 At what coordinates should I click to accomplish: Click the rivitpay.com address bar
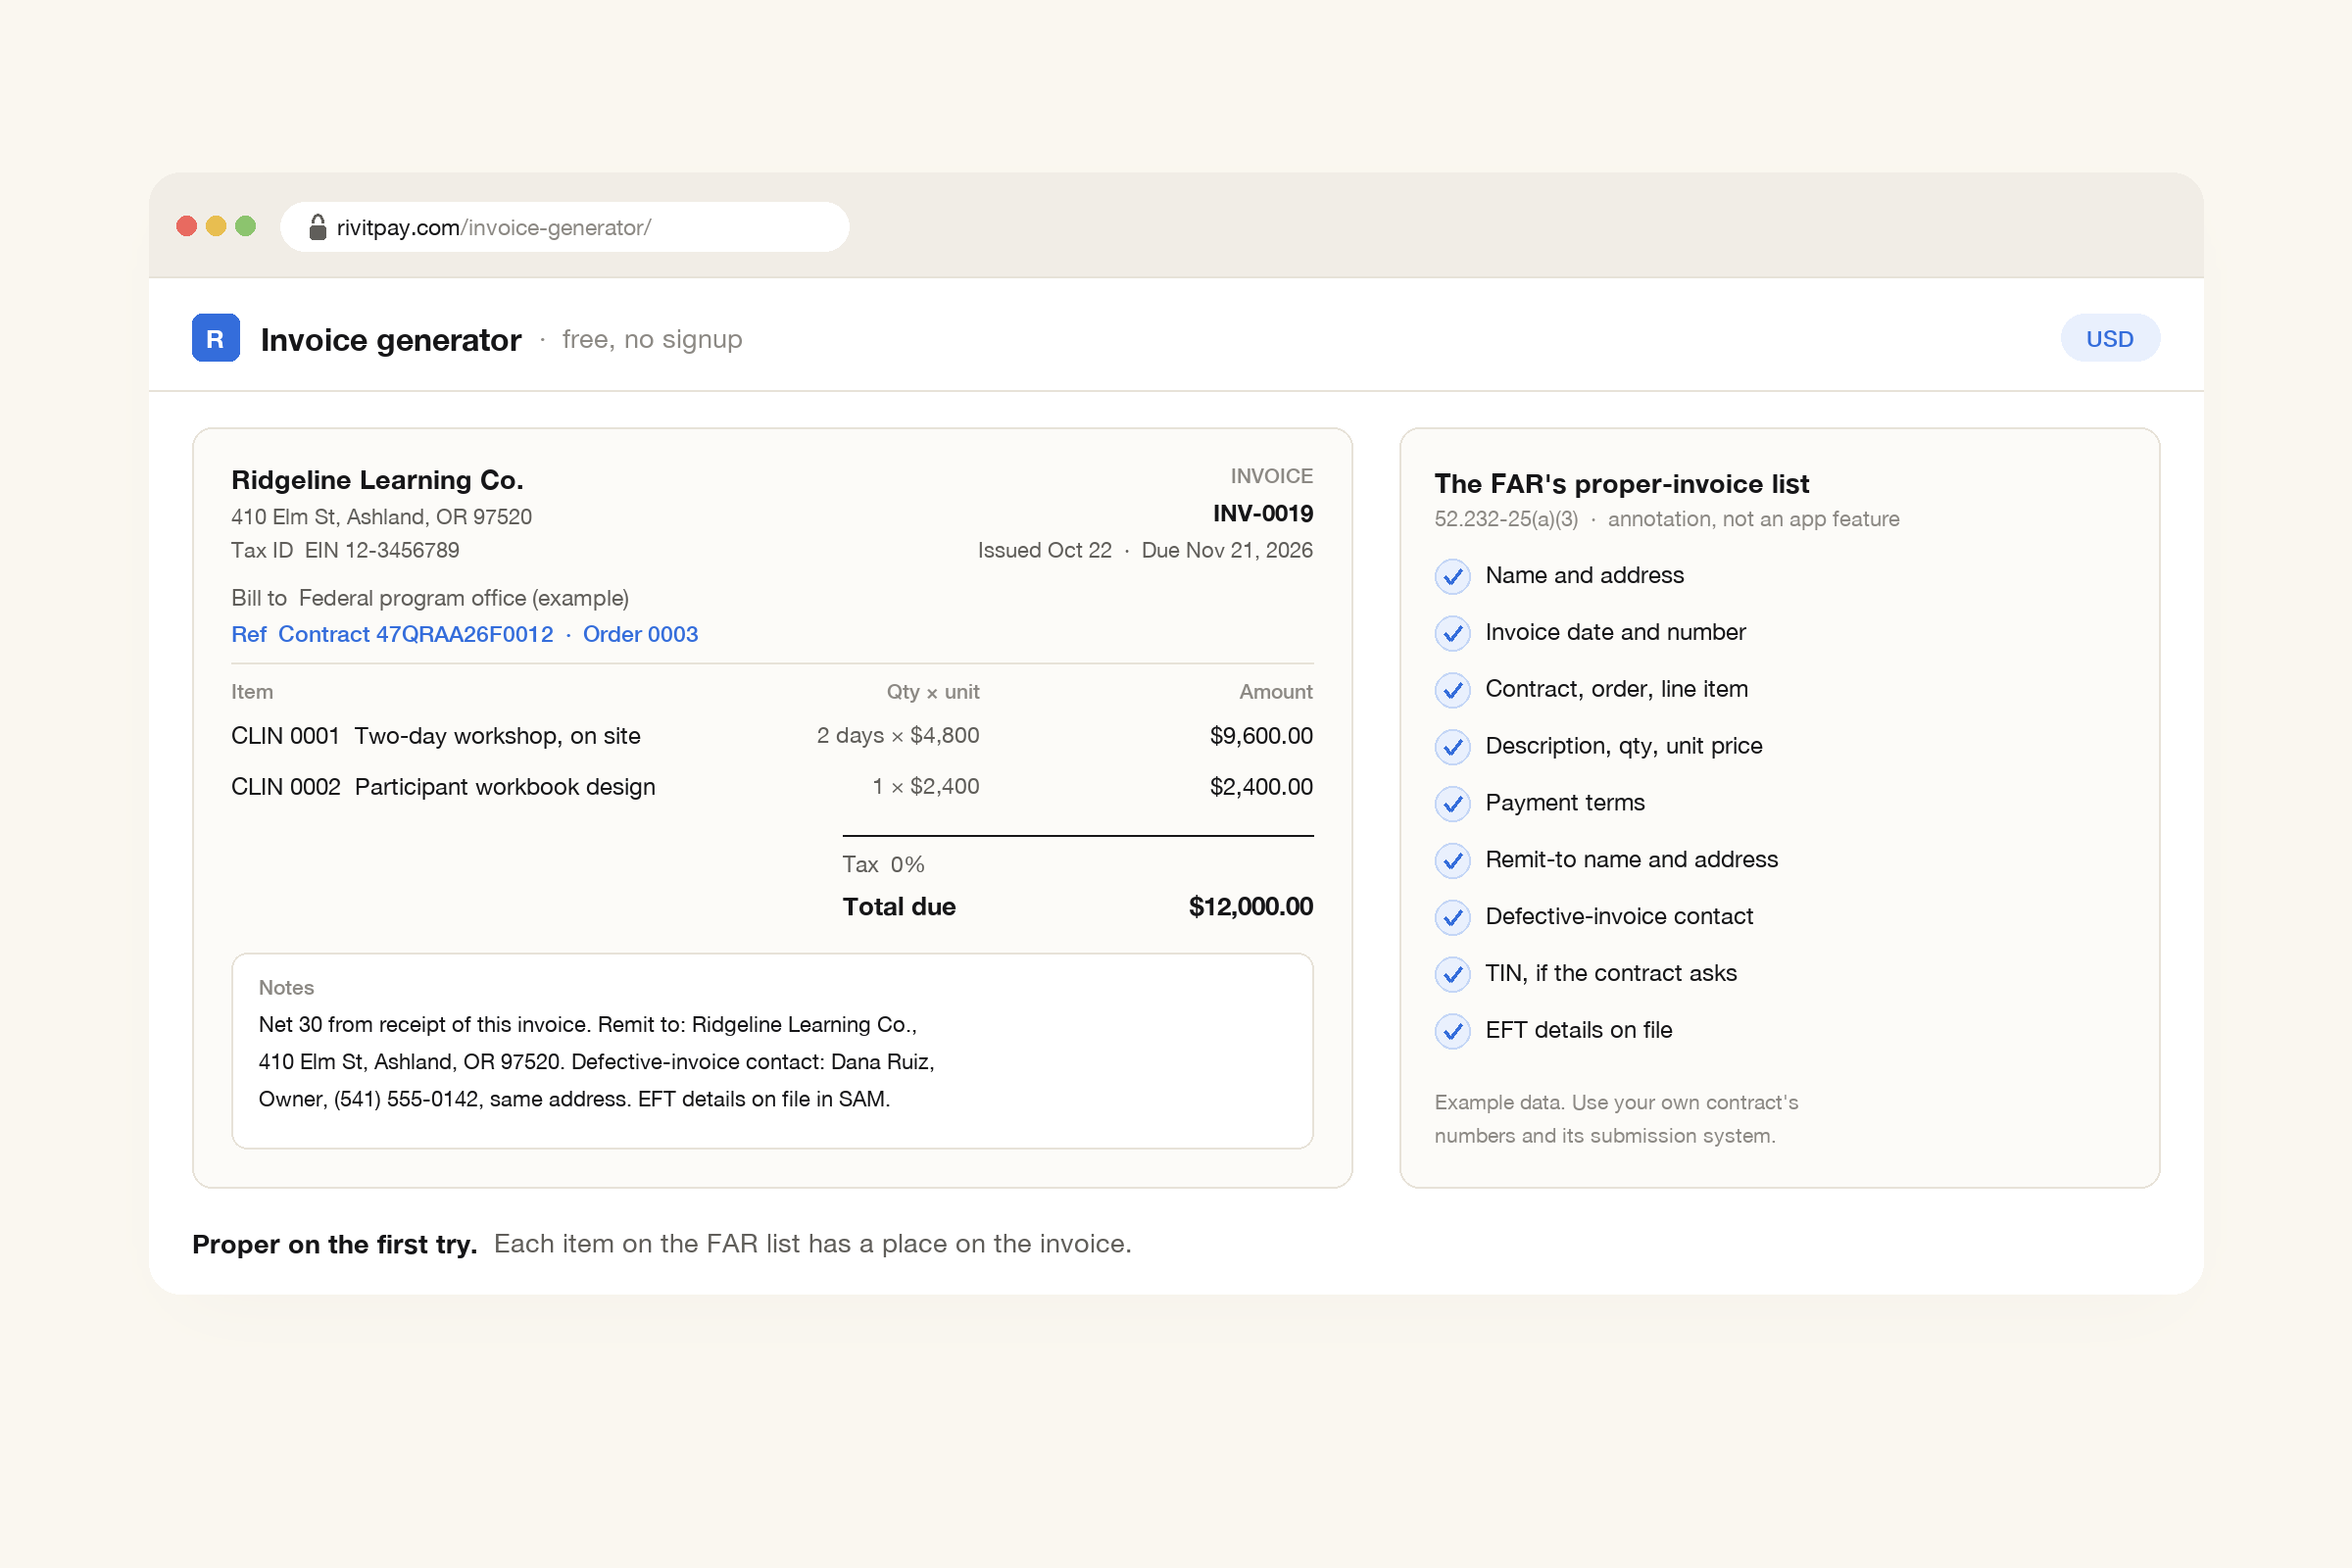tap(564, 227)
